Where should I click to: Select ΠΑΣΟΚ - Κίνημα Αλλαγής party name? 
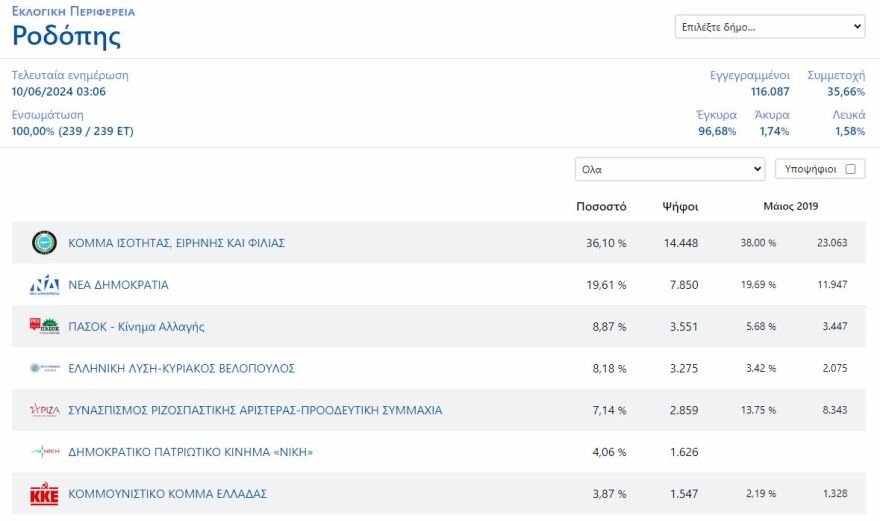click(x=136, y=327)
